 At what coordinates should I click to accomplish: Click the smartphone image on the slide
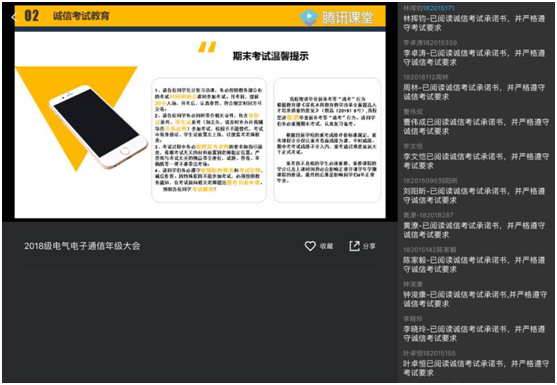pyautogui.click(x=98, y=126)
